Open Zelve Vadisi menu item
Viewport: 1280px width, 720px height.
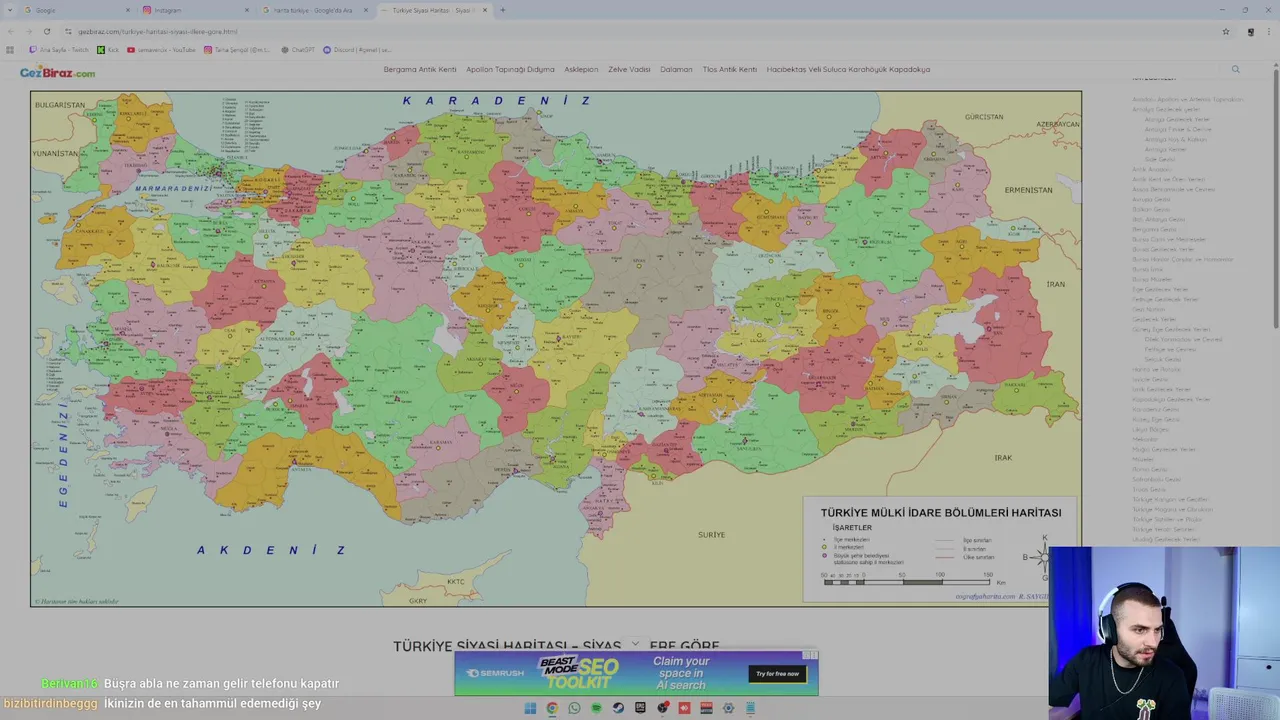[x=629, y=69]
